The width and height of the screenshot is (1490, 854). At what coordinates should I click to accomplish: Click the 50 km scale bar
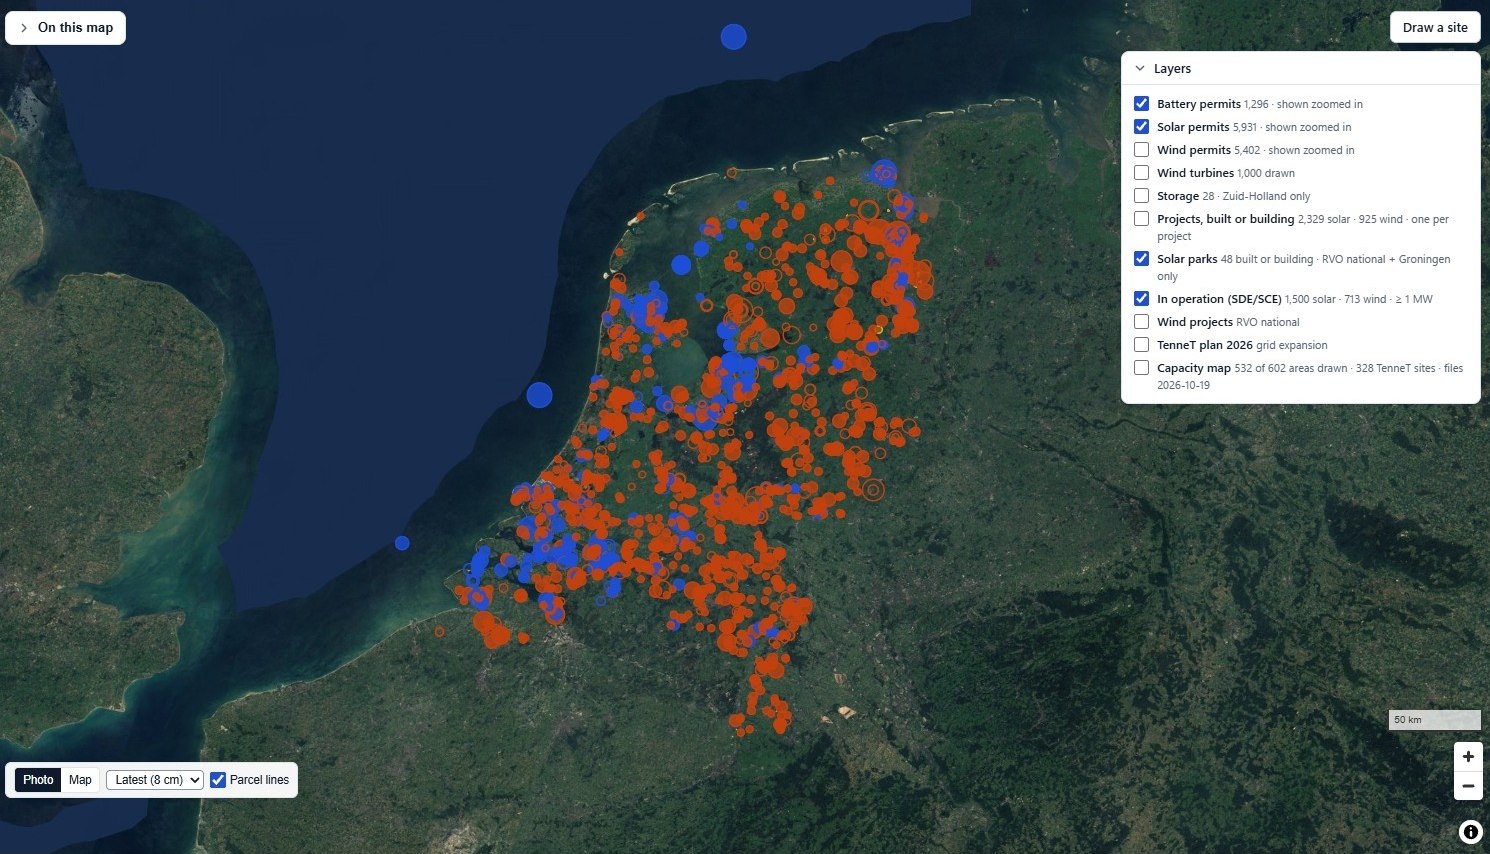1435,720
